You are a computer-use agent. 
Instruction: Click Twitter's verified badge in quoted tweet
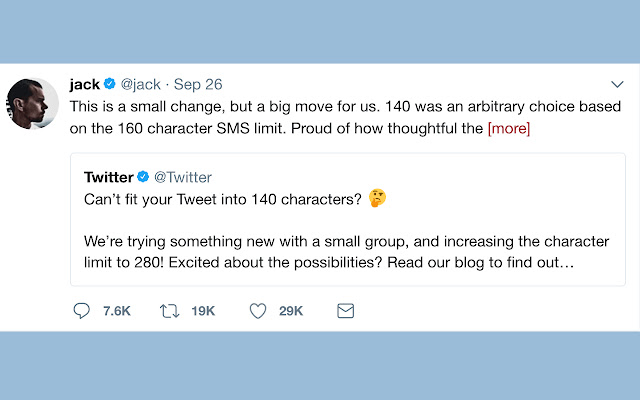click(143, 177)
